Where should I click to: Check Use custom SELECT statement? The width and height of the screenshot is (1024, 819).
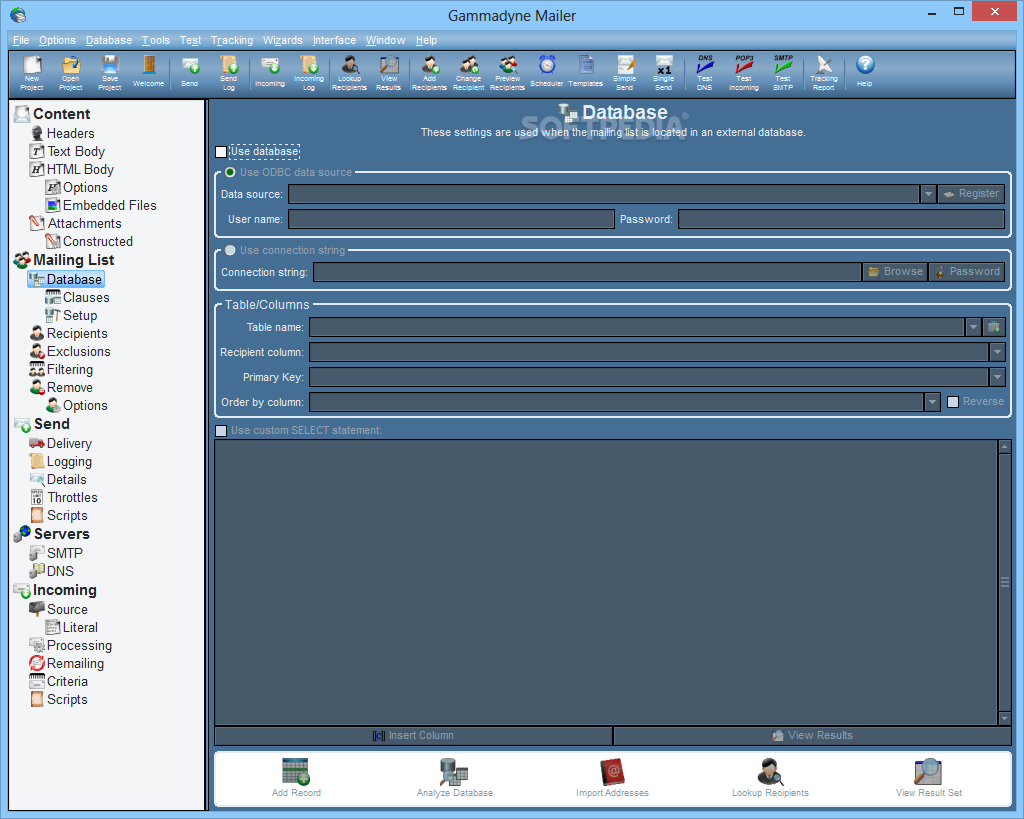coord(221,430)
